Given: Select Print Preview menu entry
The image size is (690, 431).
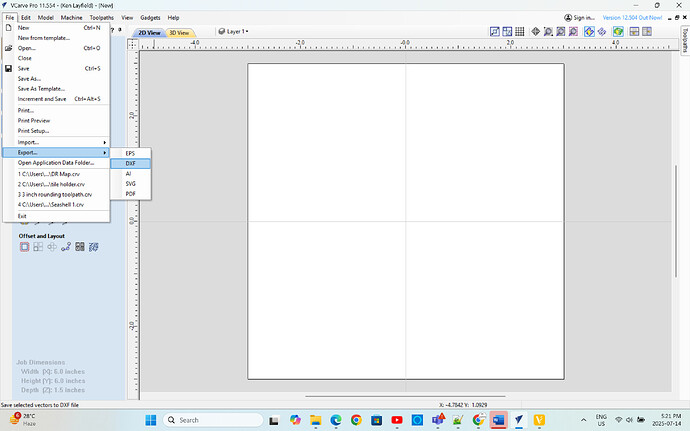Looking at the screenshot, I should [x=56, y=121].
